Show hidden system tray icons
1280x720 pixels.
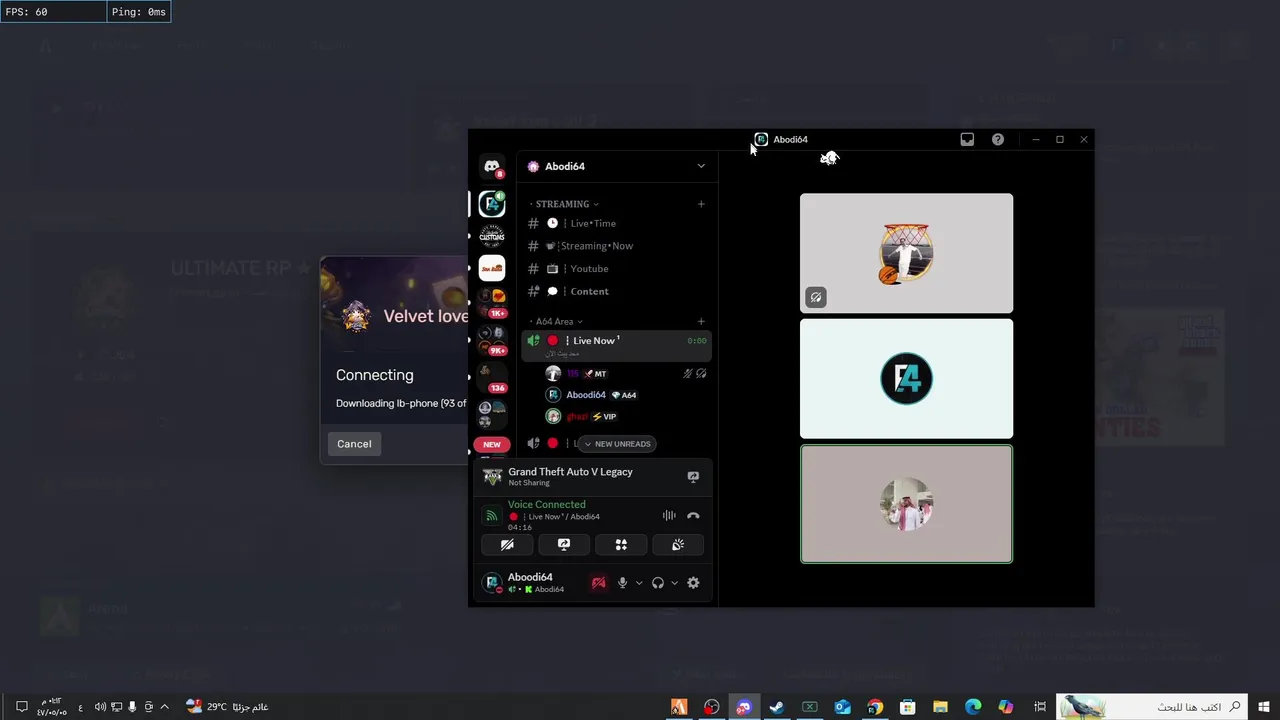(x=164, y=707)
